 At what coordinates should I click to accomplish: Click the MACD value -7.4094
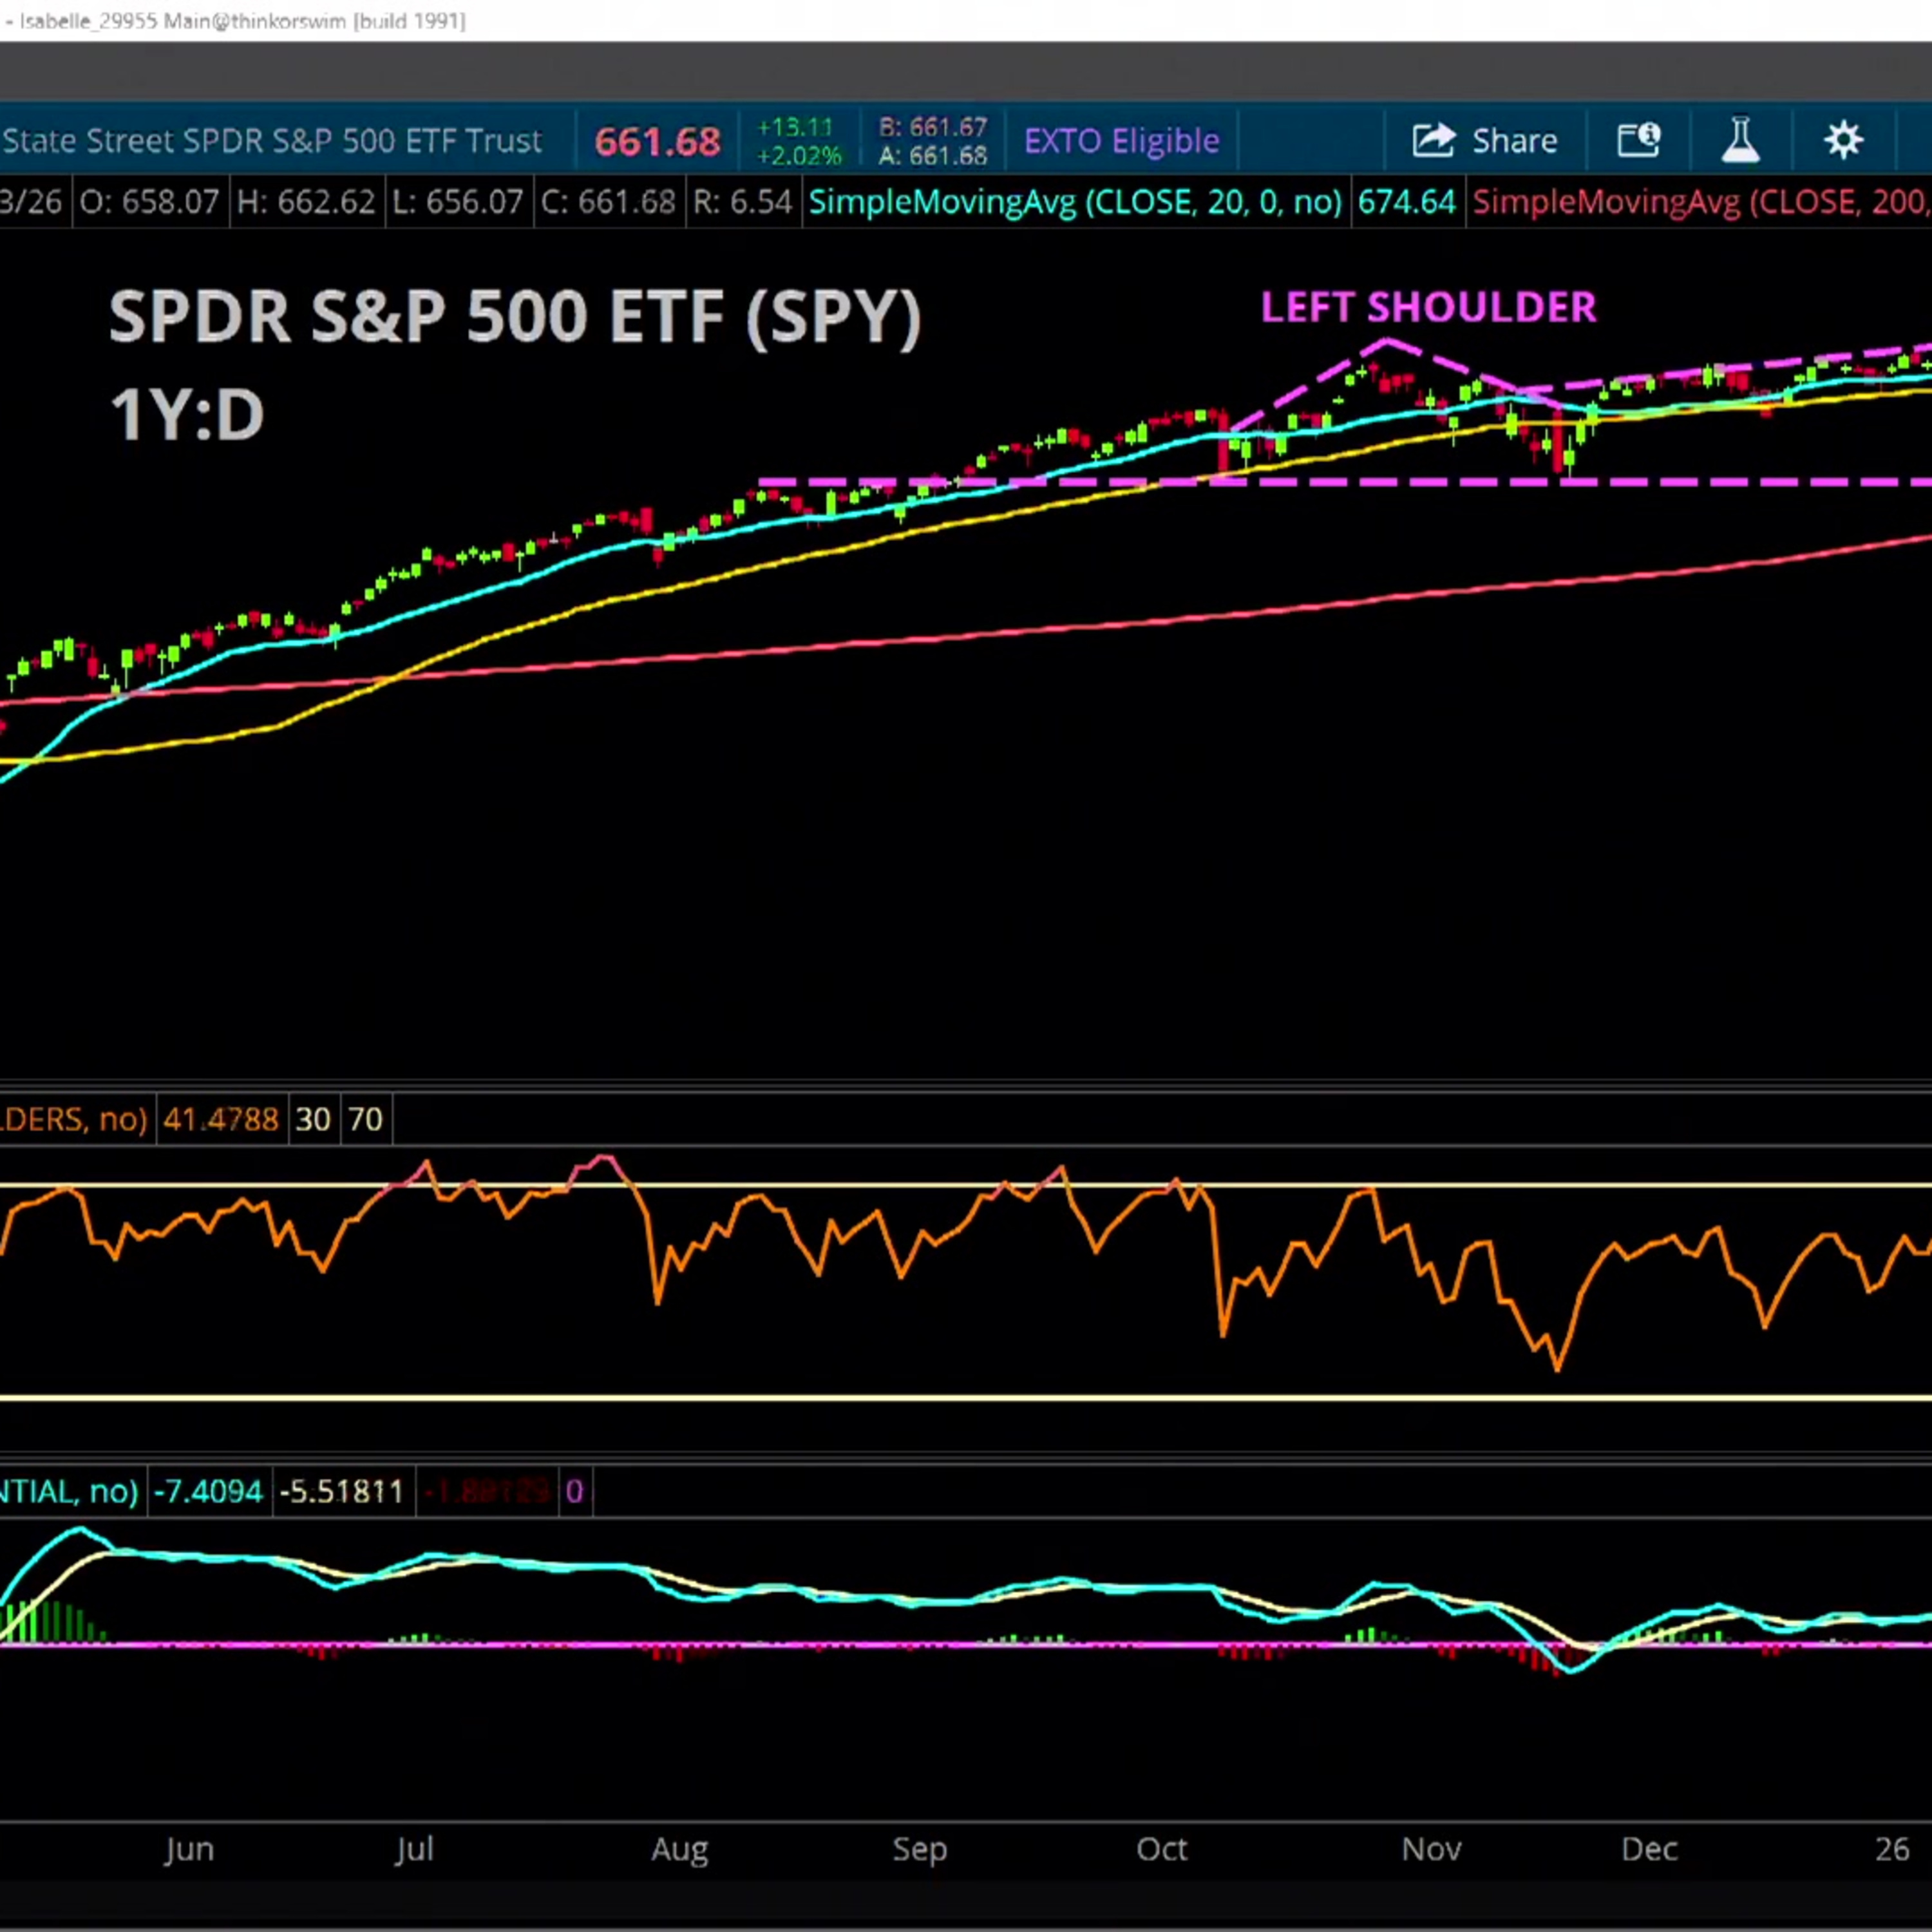pyautogui.click(x=208, y=1492)
